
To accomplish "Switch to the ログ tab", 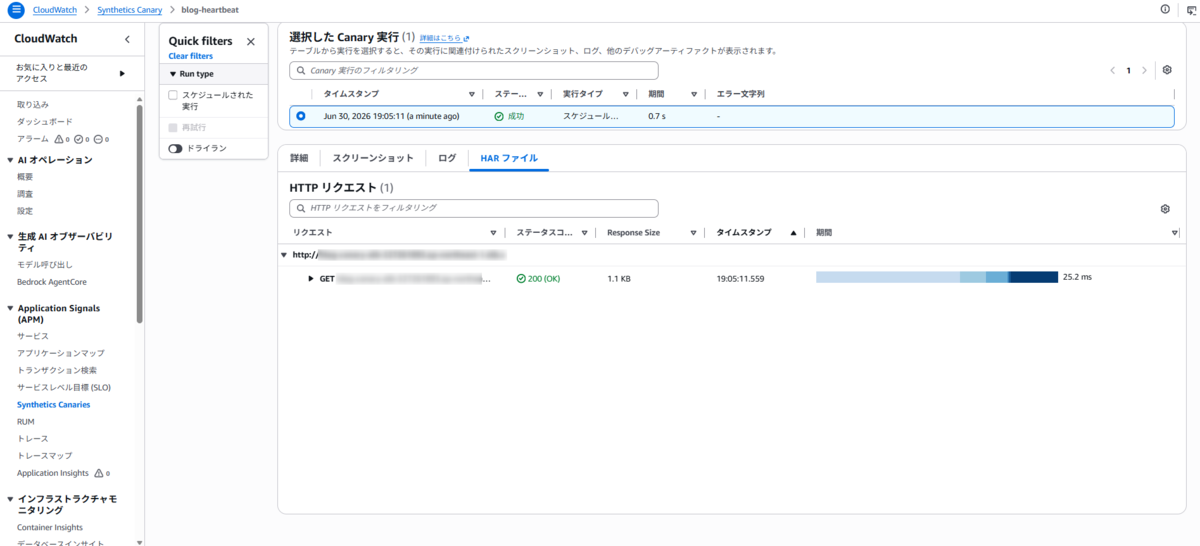I will (x=447, y=158).
